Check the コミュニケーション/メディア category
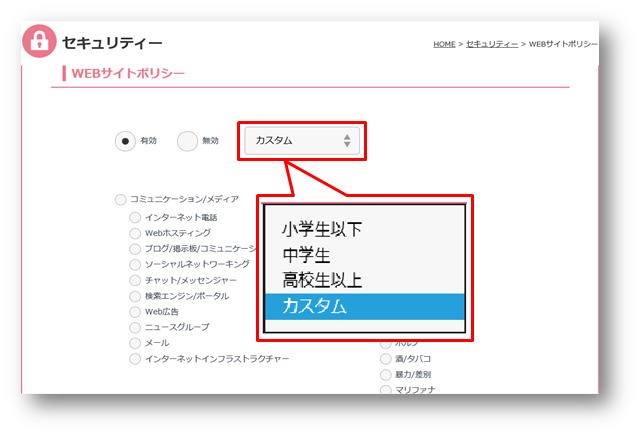The height and width of the screenshot is (436, 641). 121,200
